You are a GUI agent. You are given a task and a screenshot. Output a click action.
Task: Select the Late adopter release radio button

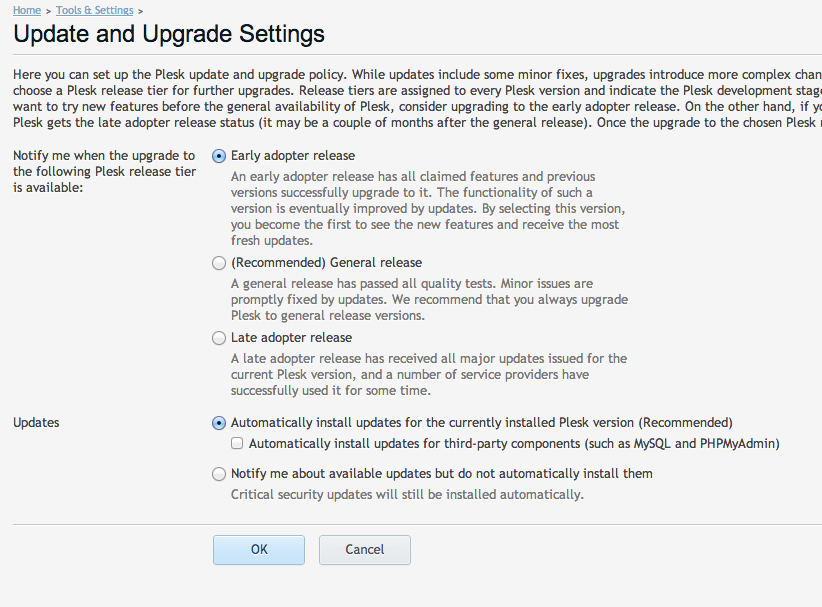pos(219,338)
